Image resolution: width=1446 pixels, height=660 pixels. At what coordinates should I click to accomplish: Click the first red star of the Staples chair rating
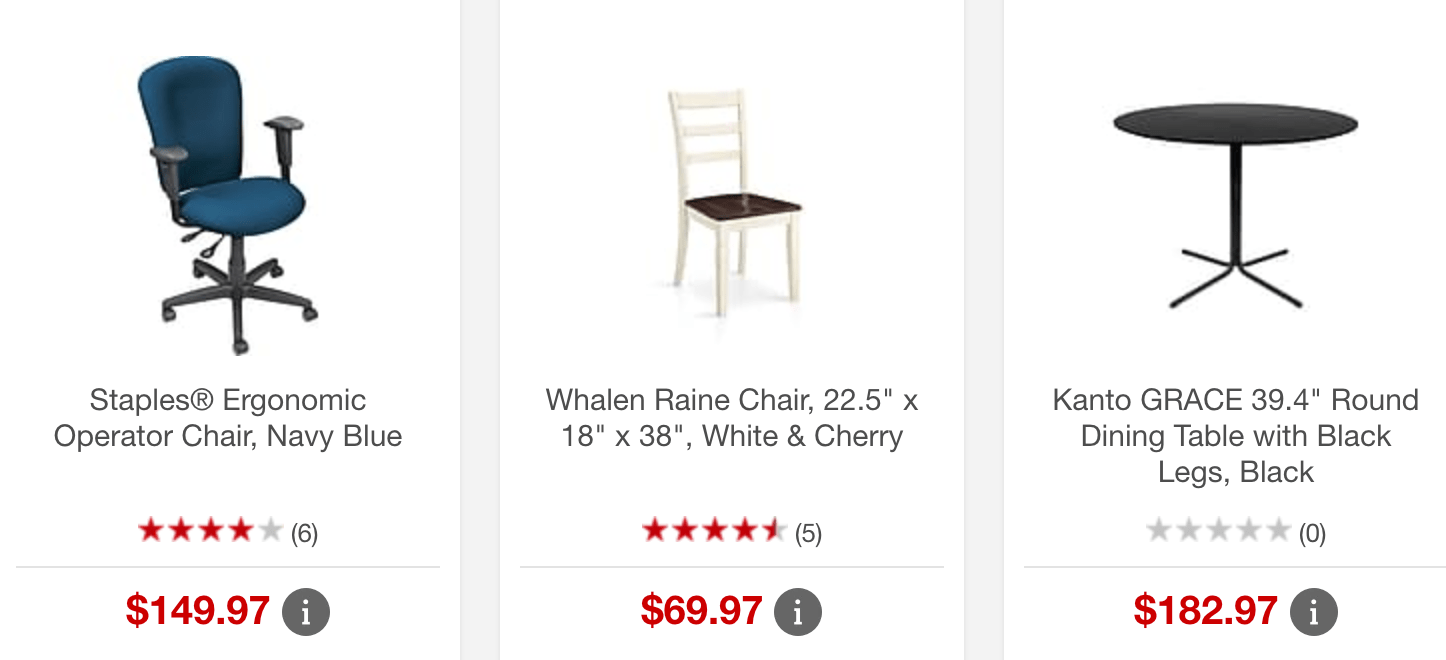pos(151,531)
